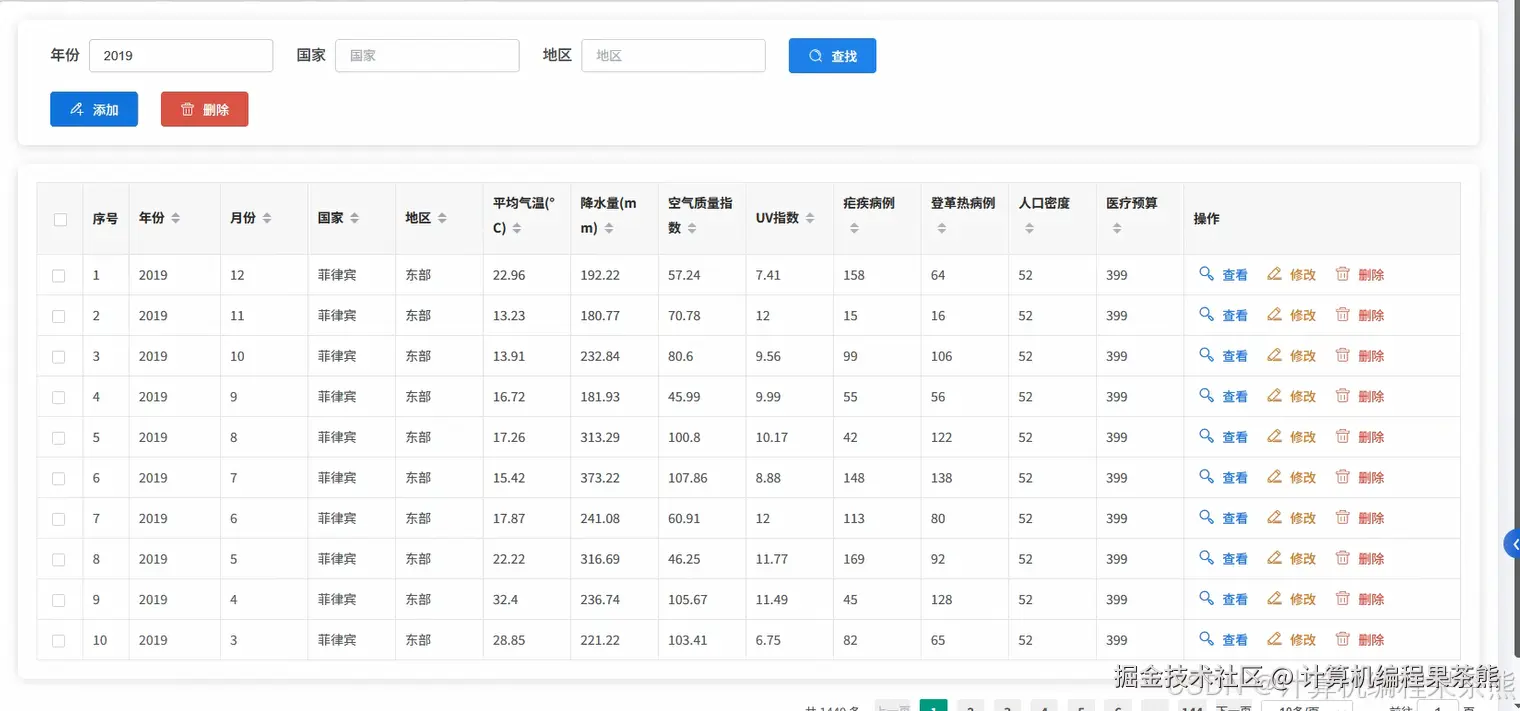Click 修改 edit for row 序号 2
Viewport: 1520px width, 711px height.
tap(1291, 315)
